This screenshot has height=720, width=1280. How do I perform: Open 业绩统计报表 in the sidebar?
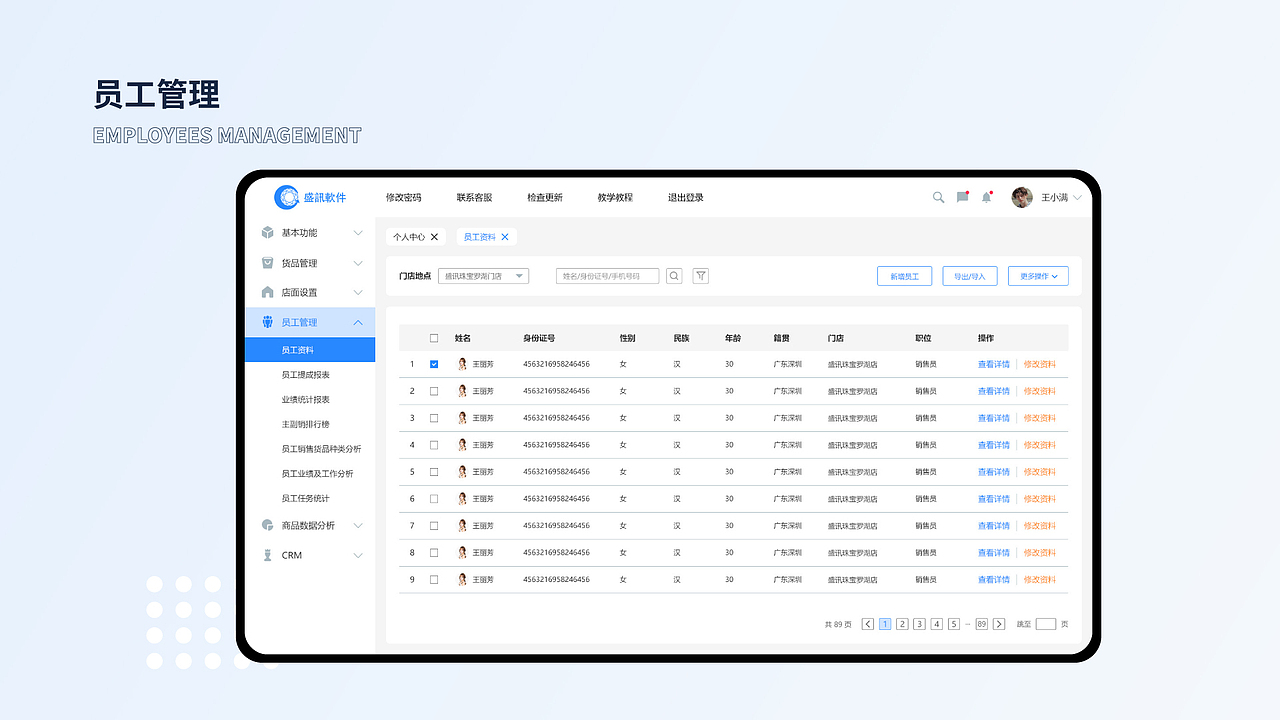[x=305, y=400]
